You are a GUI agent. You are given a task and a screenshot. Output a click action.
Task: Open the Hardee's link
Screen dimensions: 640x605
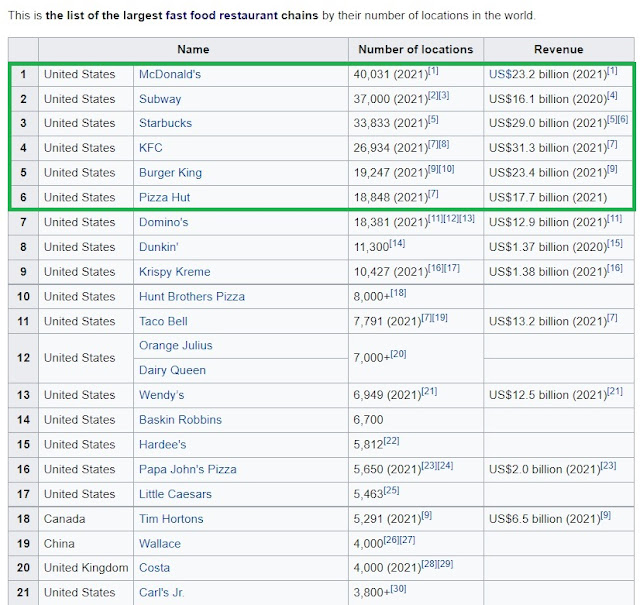162,445
